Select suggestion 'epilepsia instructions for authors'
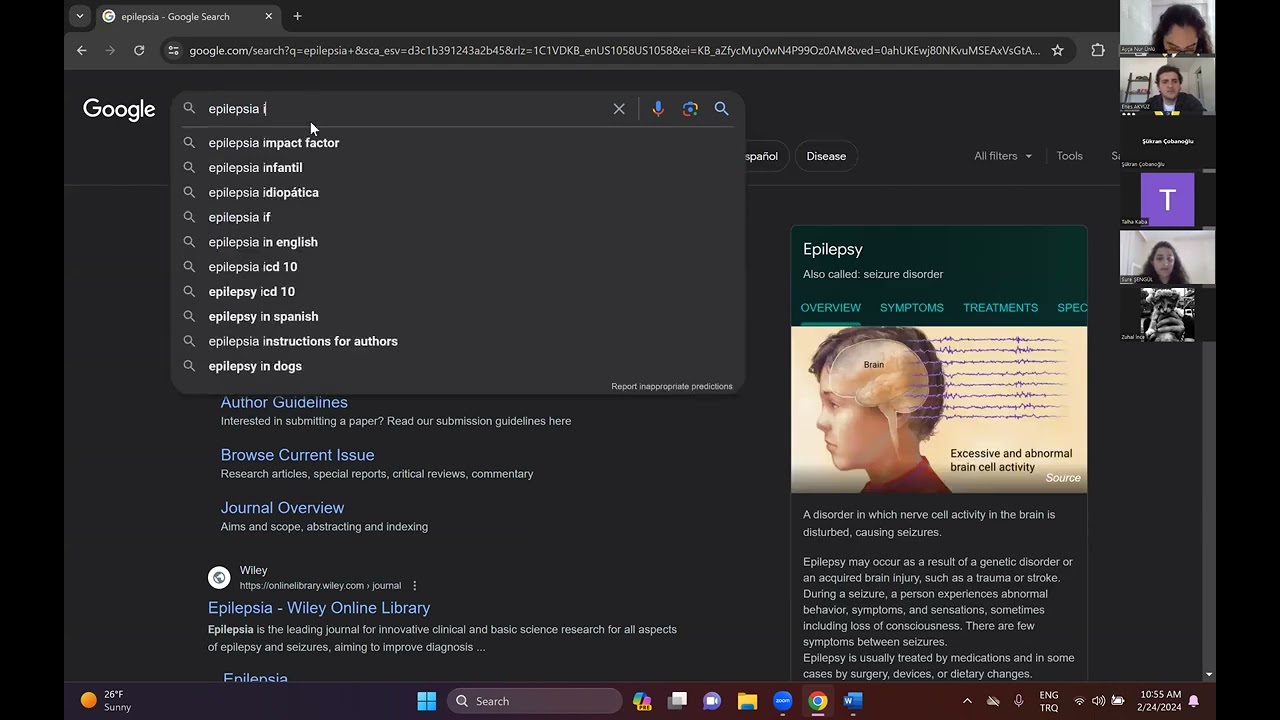Screen dimensions: 1280x720 [458, 341]
